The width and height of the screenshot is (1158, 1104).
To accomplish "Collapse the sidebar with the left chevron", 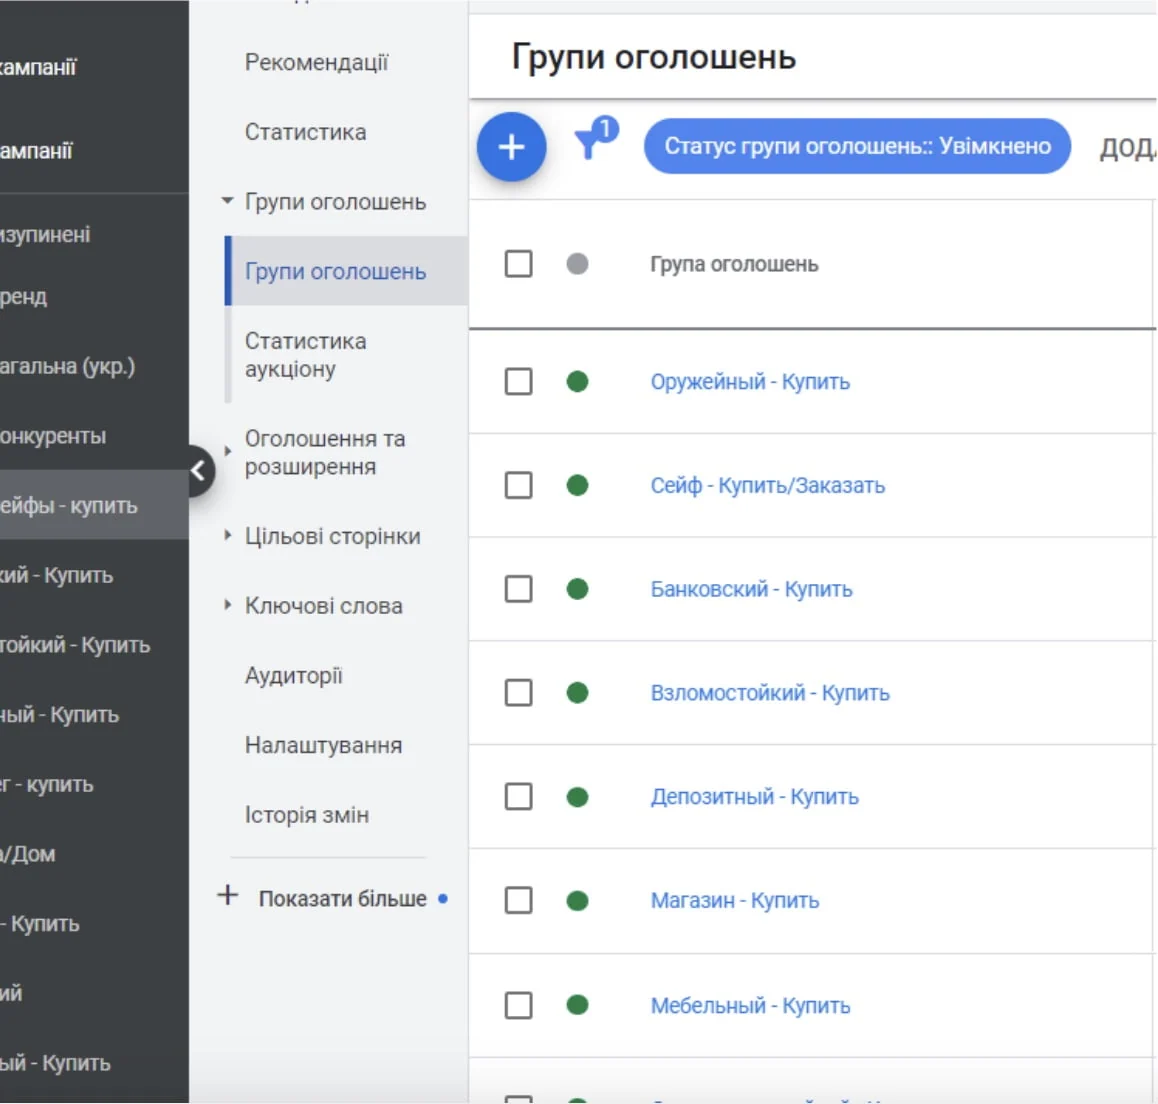I will 199,470.
